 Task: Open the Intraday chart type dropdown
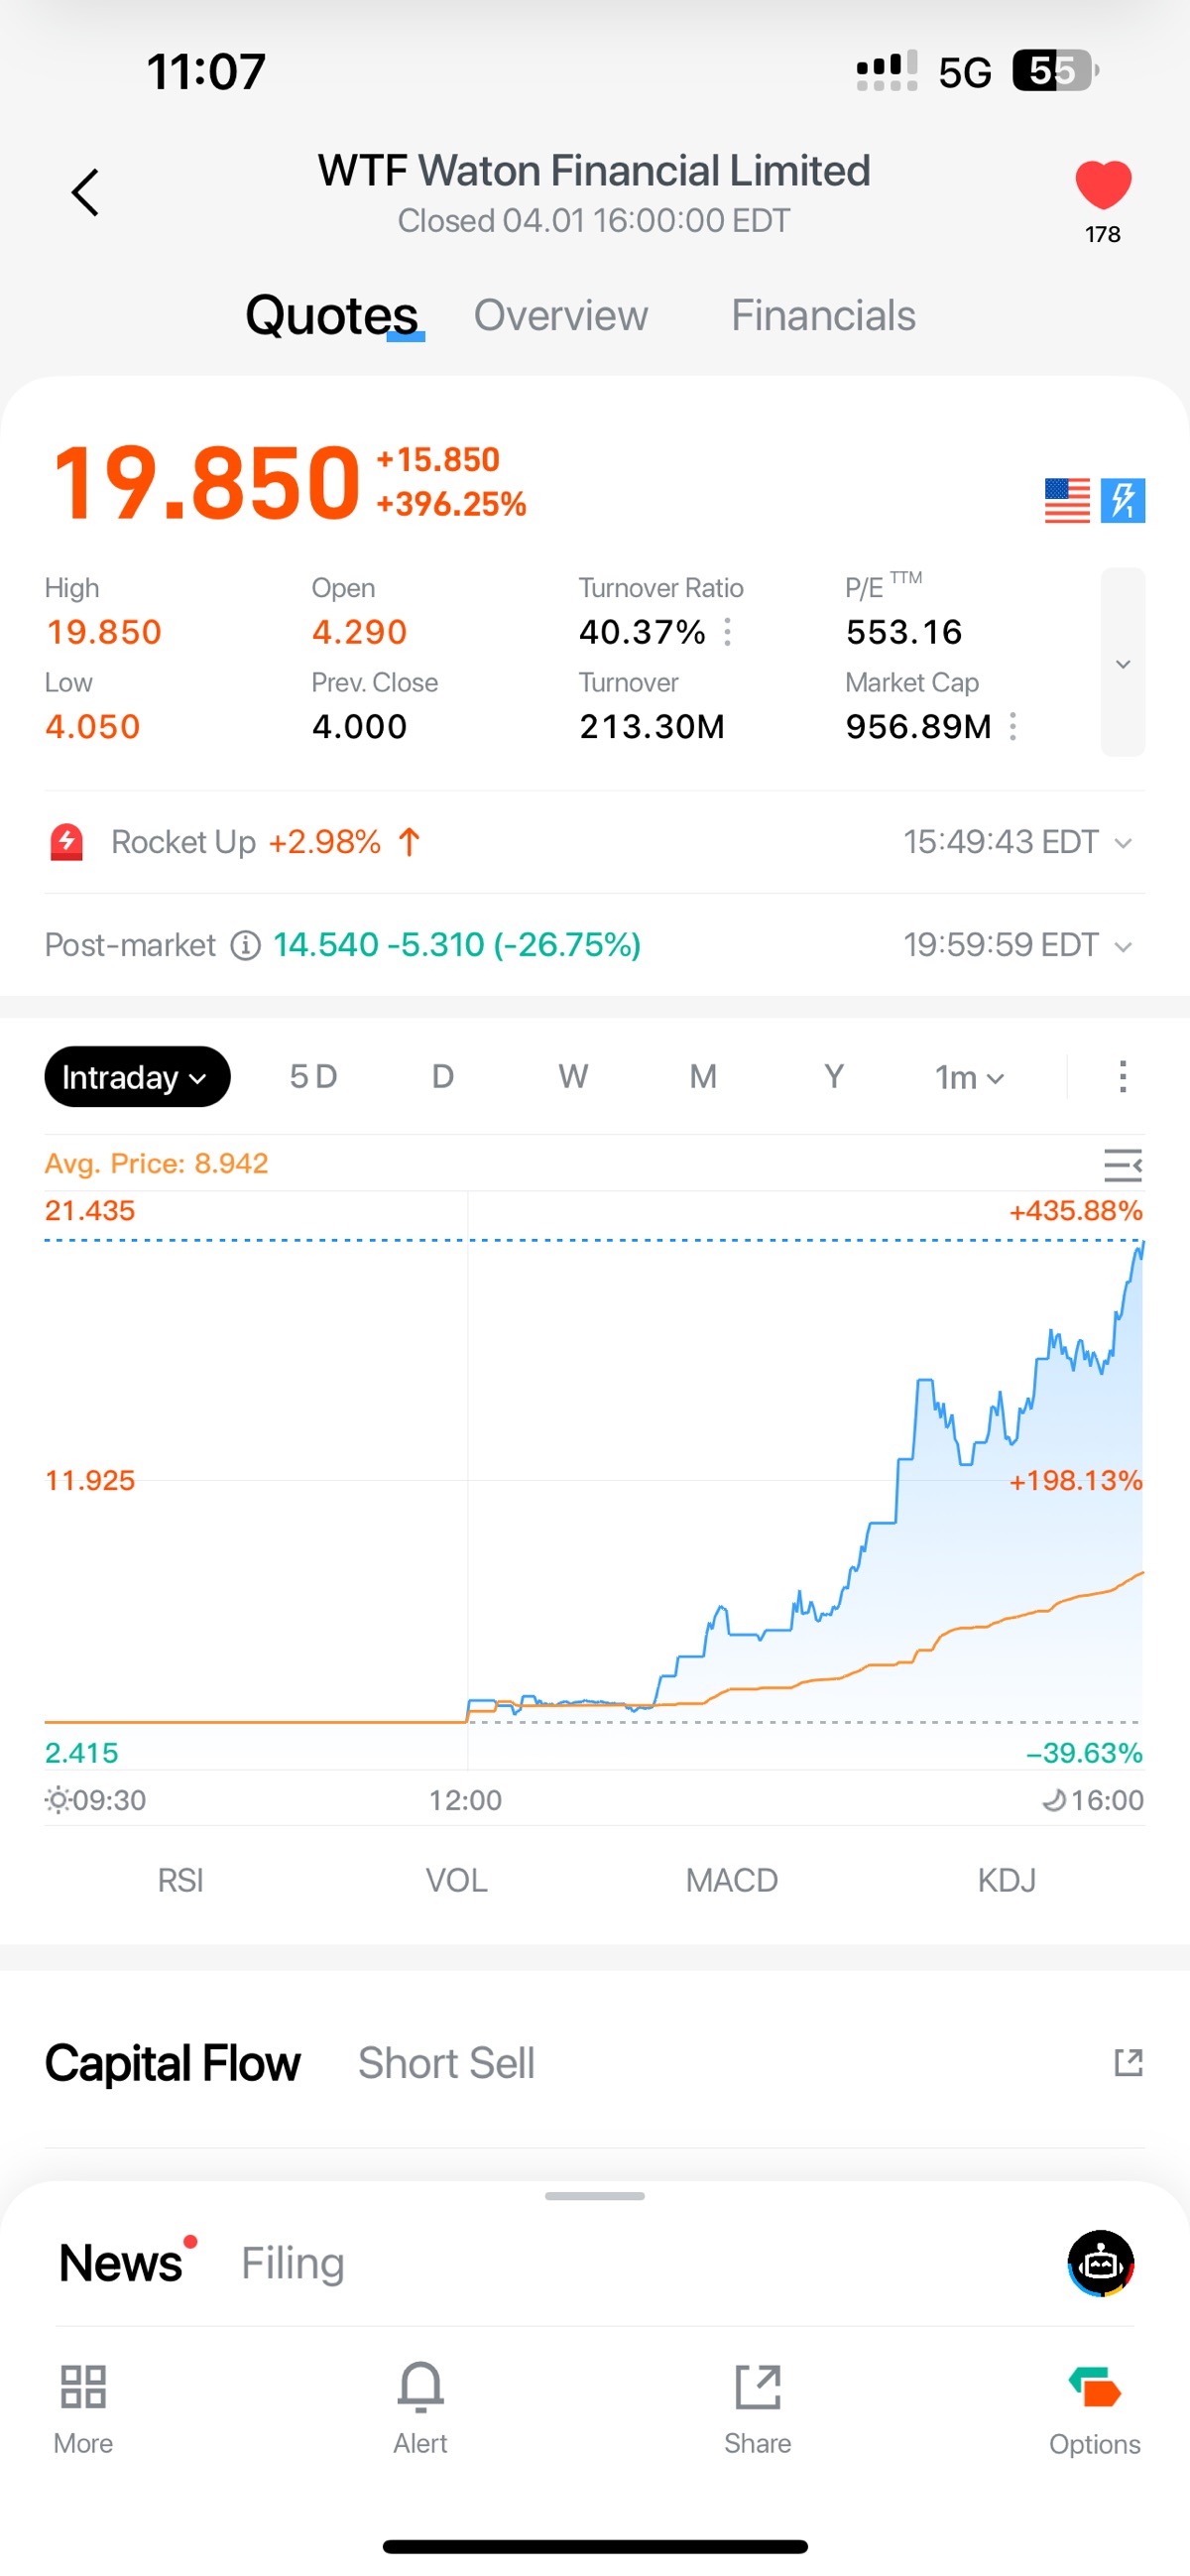(x=137, y=1077)
